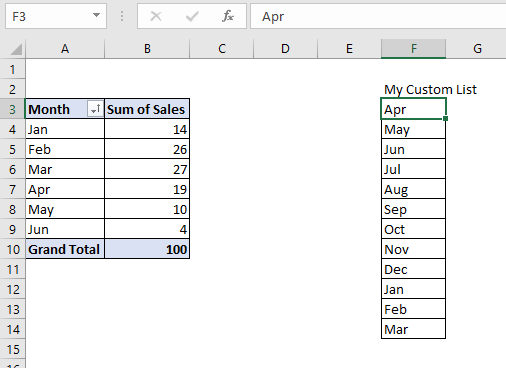Screen dimensions: 506x368
Task: Select column B header
Action: click(x=147, y=49)
